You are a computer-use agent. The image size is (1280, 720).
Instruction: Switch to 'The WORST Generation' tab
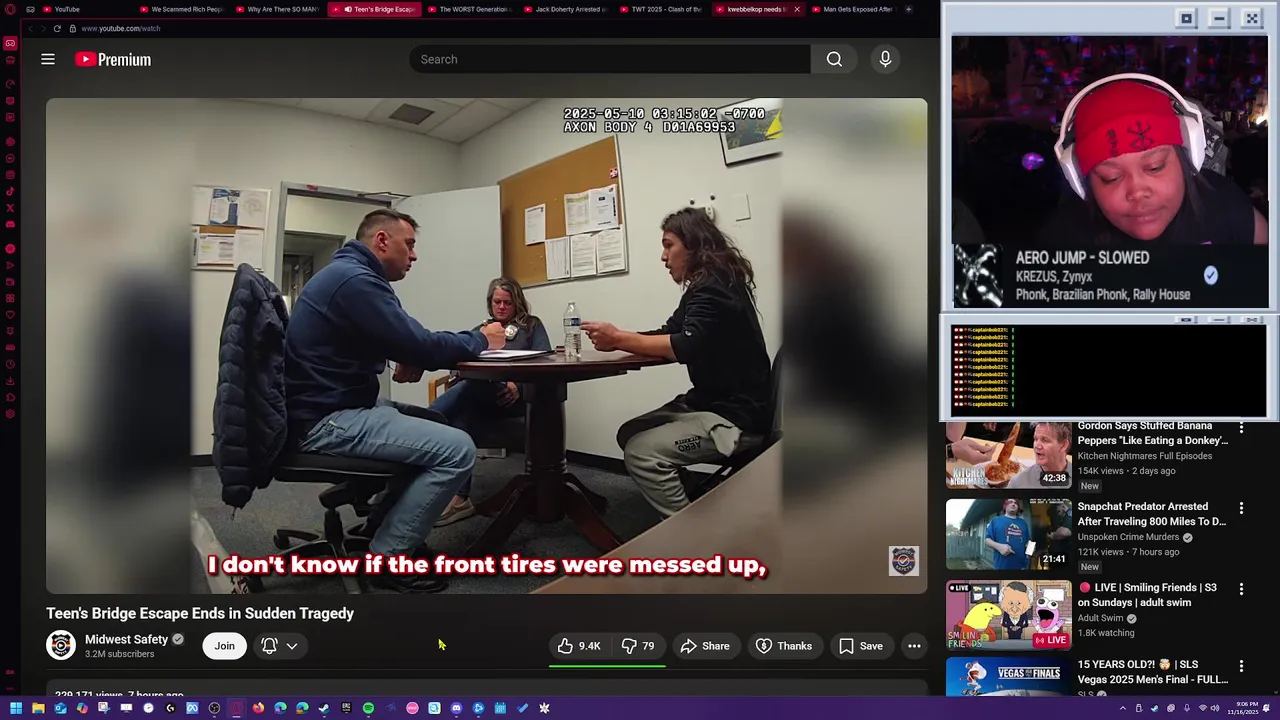469,9
